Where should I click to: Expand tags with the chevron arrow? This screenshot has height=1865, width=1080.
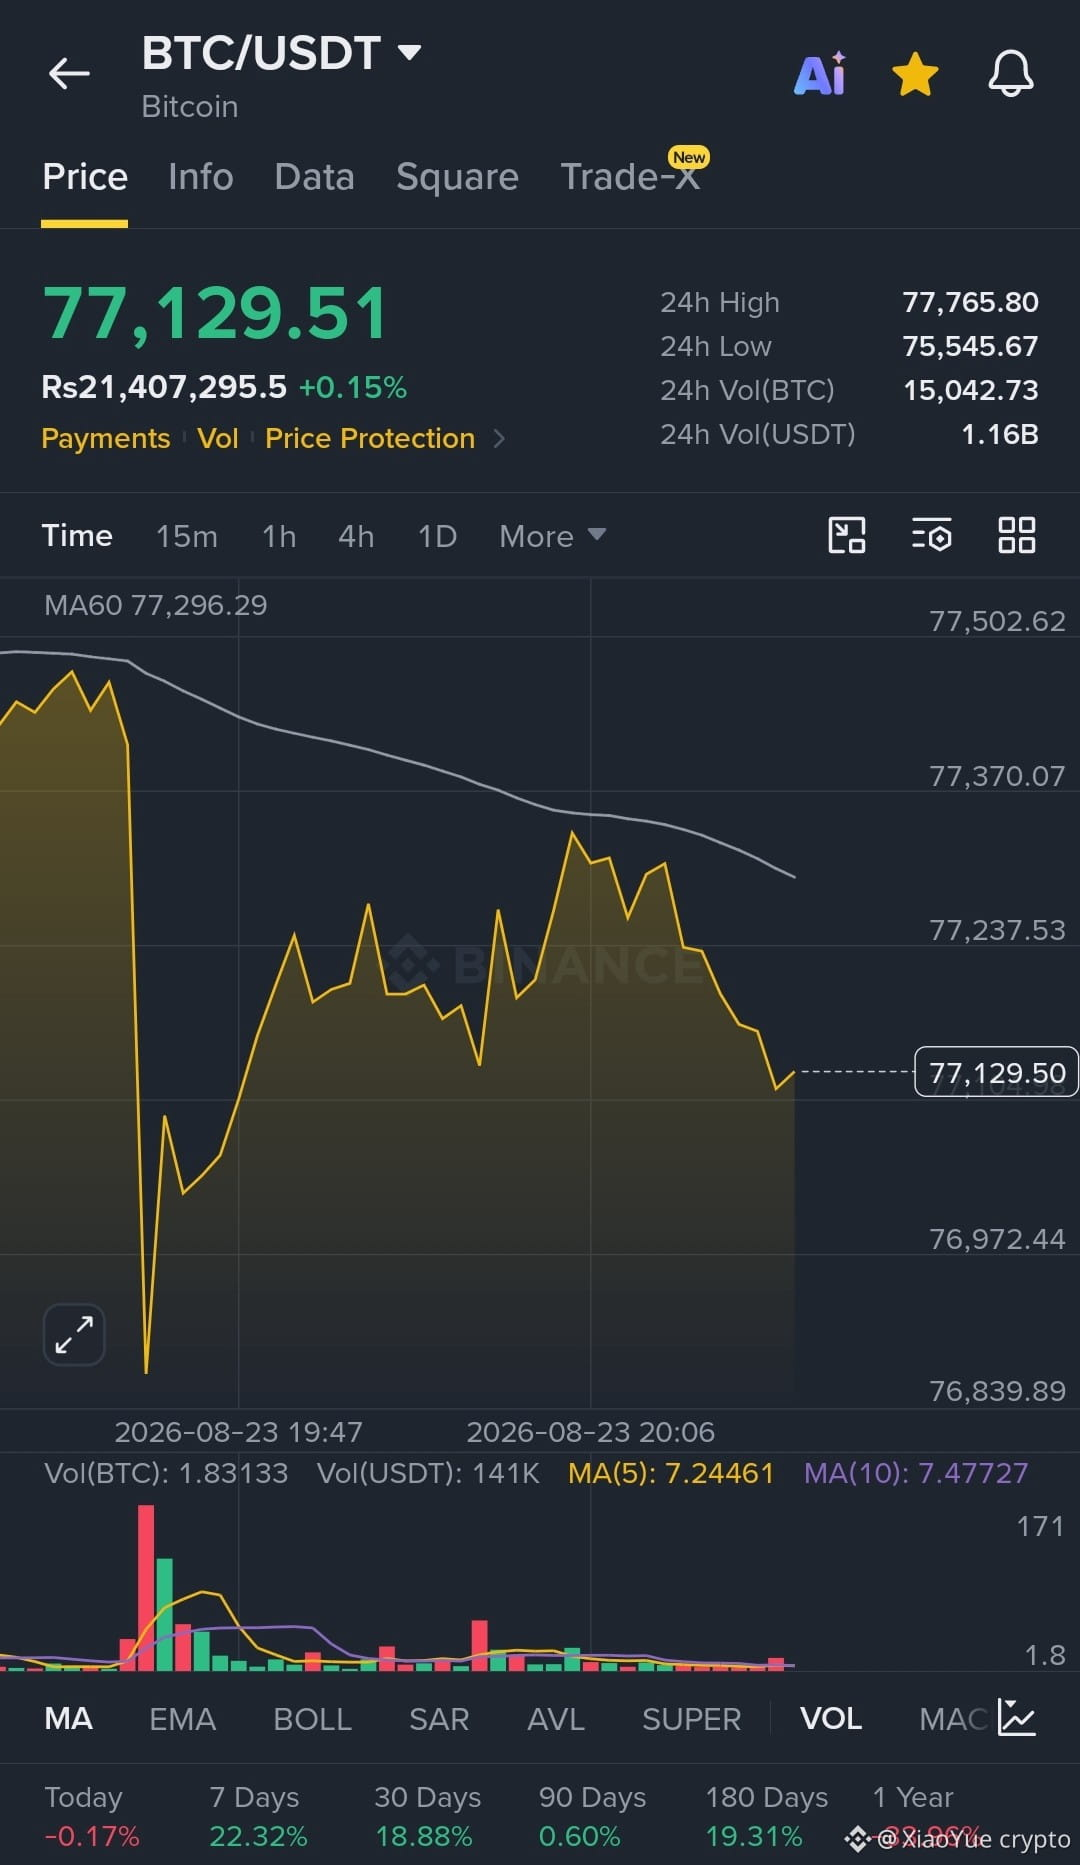(499, 438)
